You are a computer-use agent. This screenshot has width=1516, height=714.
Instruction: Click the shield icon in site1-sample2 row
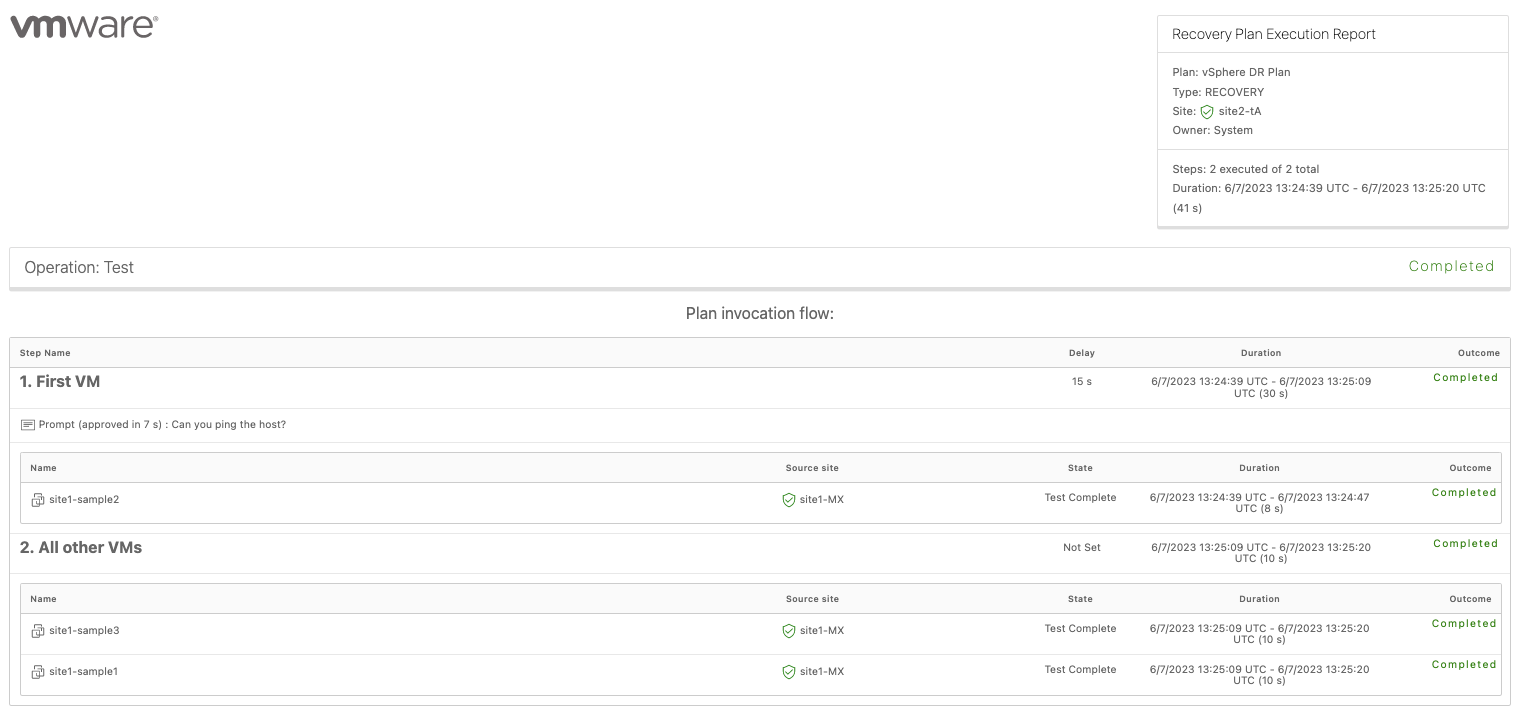coord(789,500)
